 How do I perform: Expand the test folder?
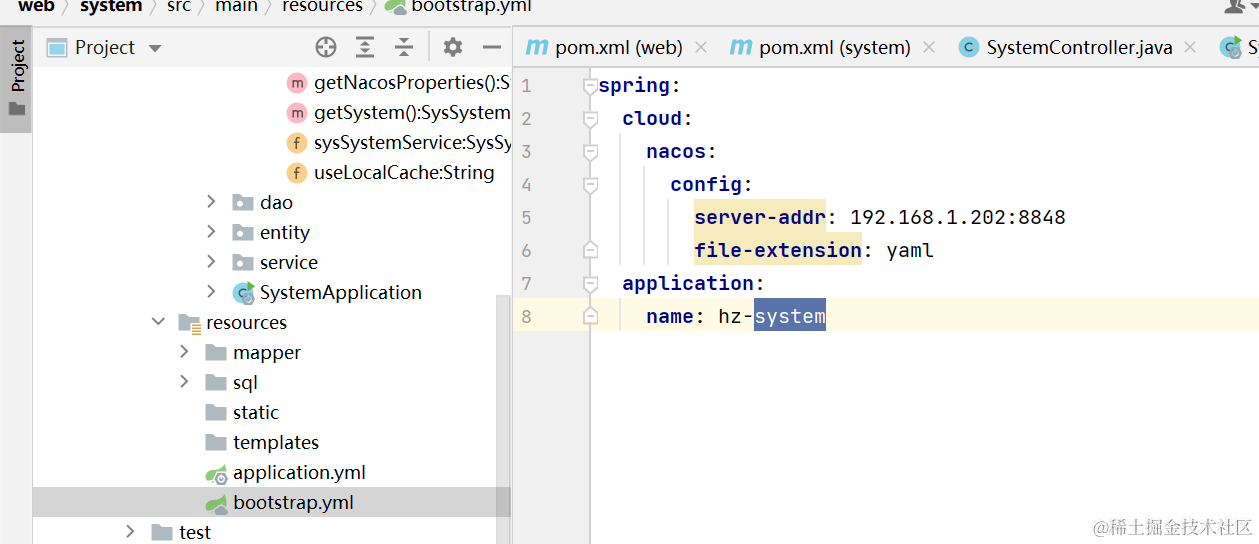pyautogui.click(x=130, y=532)
